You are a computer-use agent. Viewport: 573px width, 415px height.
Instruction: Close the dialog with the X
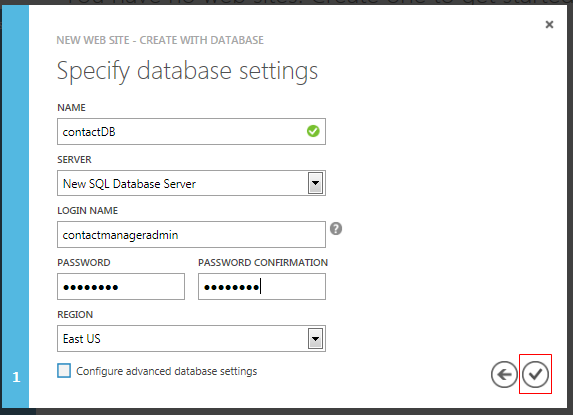549,24
